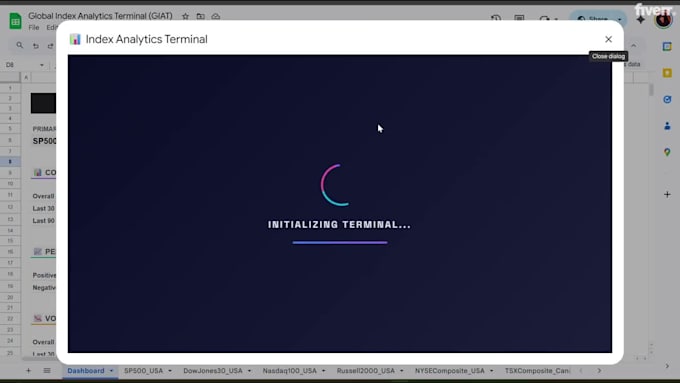The width and height of the screenshot is (680, 383).
Task: Click the Name box cell reference field
Action: pyautogui.click(x=22, y=65)
